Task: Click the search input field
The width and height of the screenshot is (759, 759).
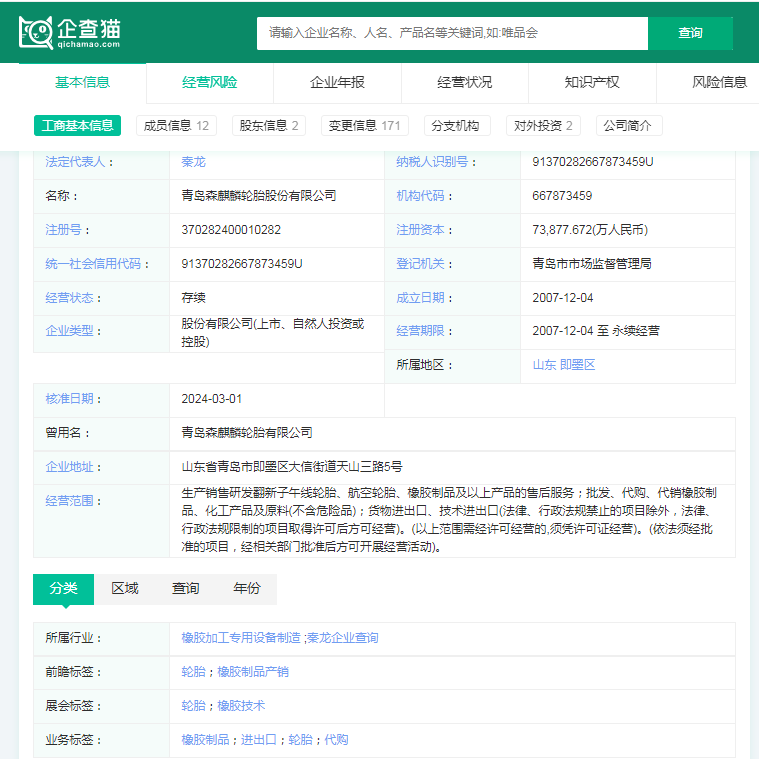Action: pyautogui.click(x=452, y=33)
